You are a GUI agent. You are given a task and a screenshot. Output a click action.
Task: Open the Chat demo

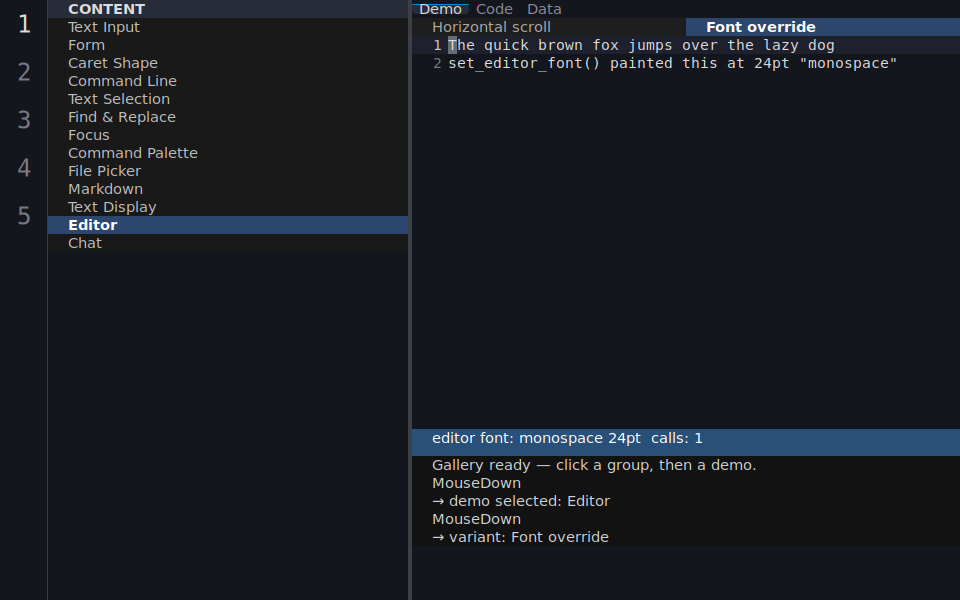[x=228, y=243]
